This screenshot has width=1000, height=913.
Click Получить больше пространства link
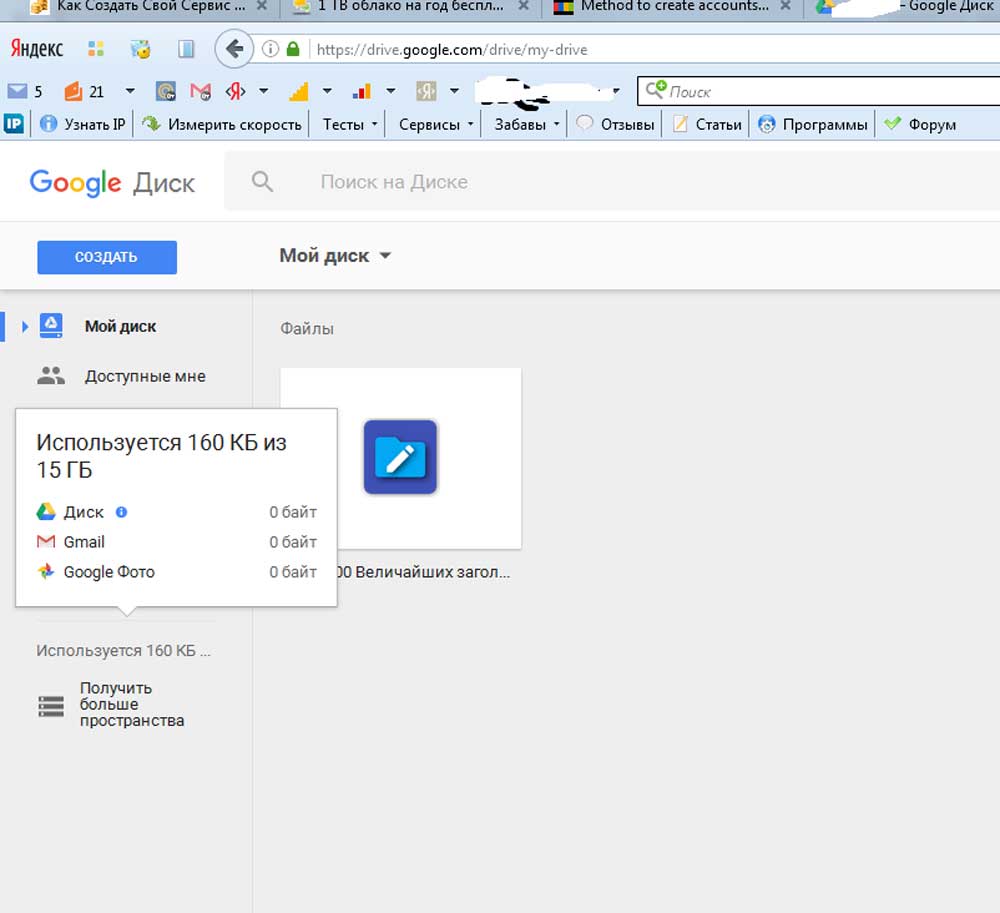click(131, 705)
